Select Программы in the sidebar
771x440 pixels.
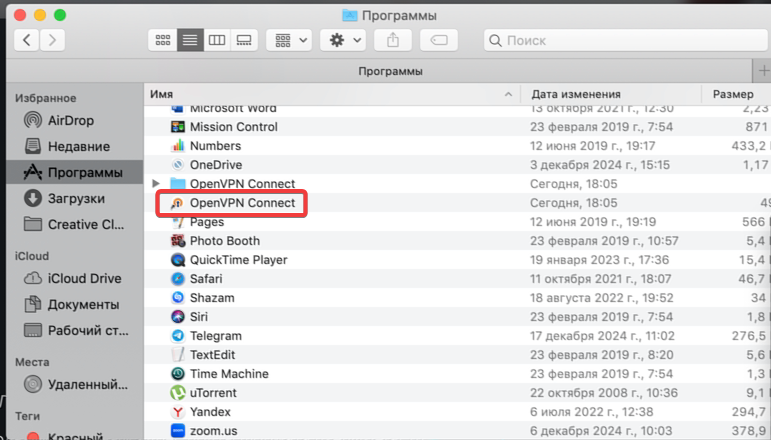tap(75, 173)
